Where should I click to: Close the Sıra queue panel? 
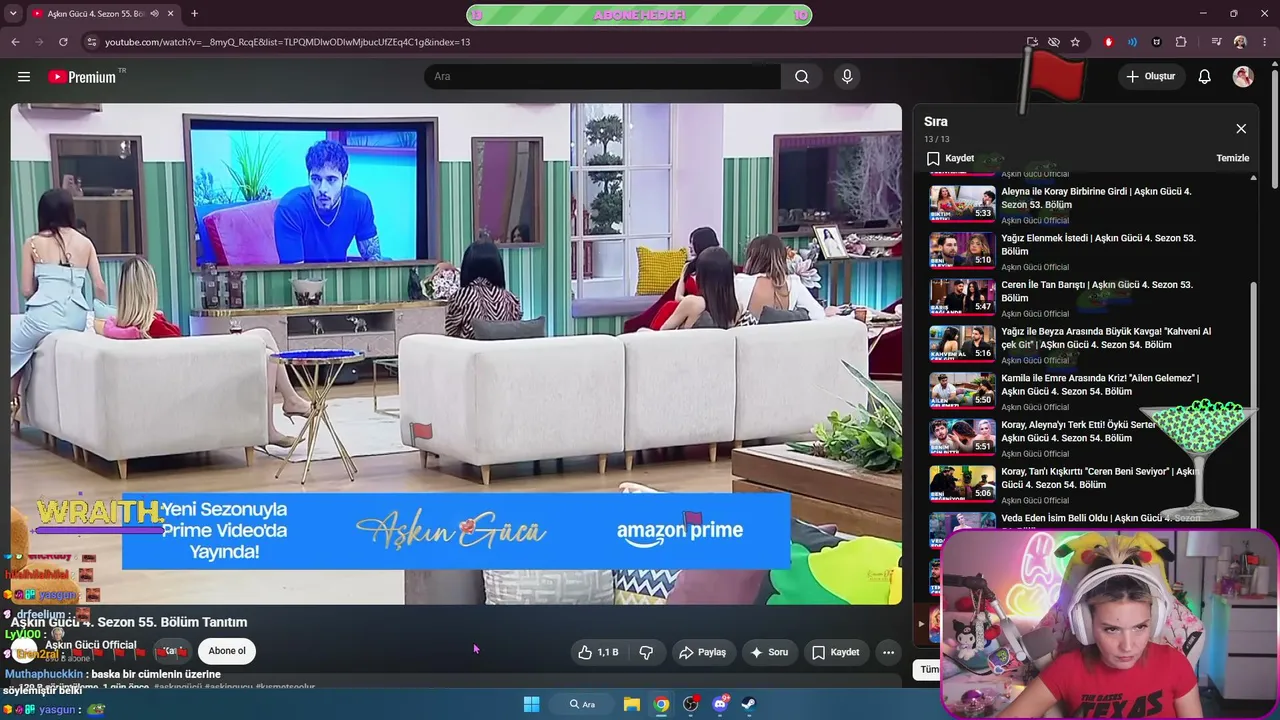pos(1241,129)
